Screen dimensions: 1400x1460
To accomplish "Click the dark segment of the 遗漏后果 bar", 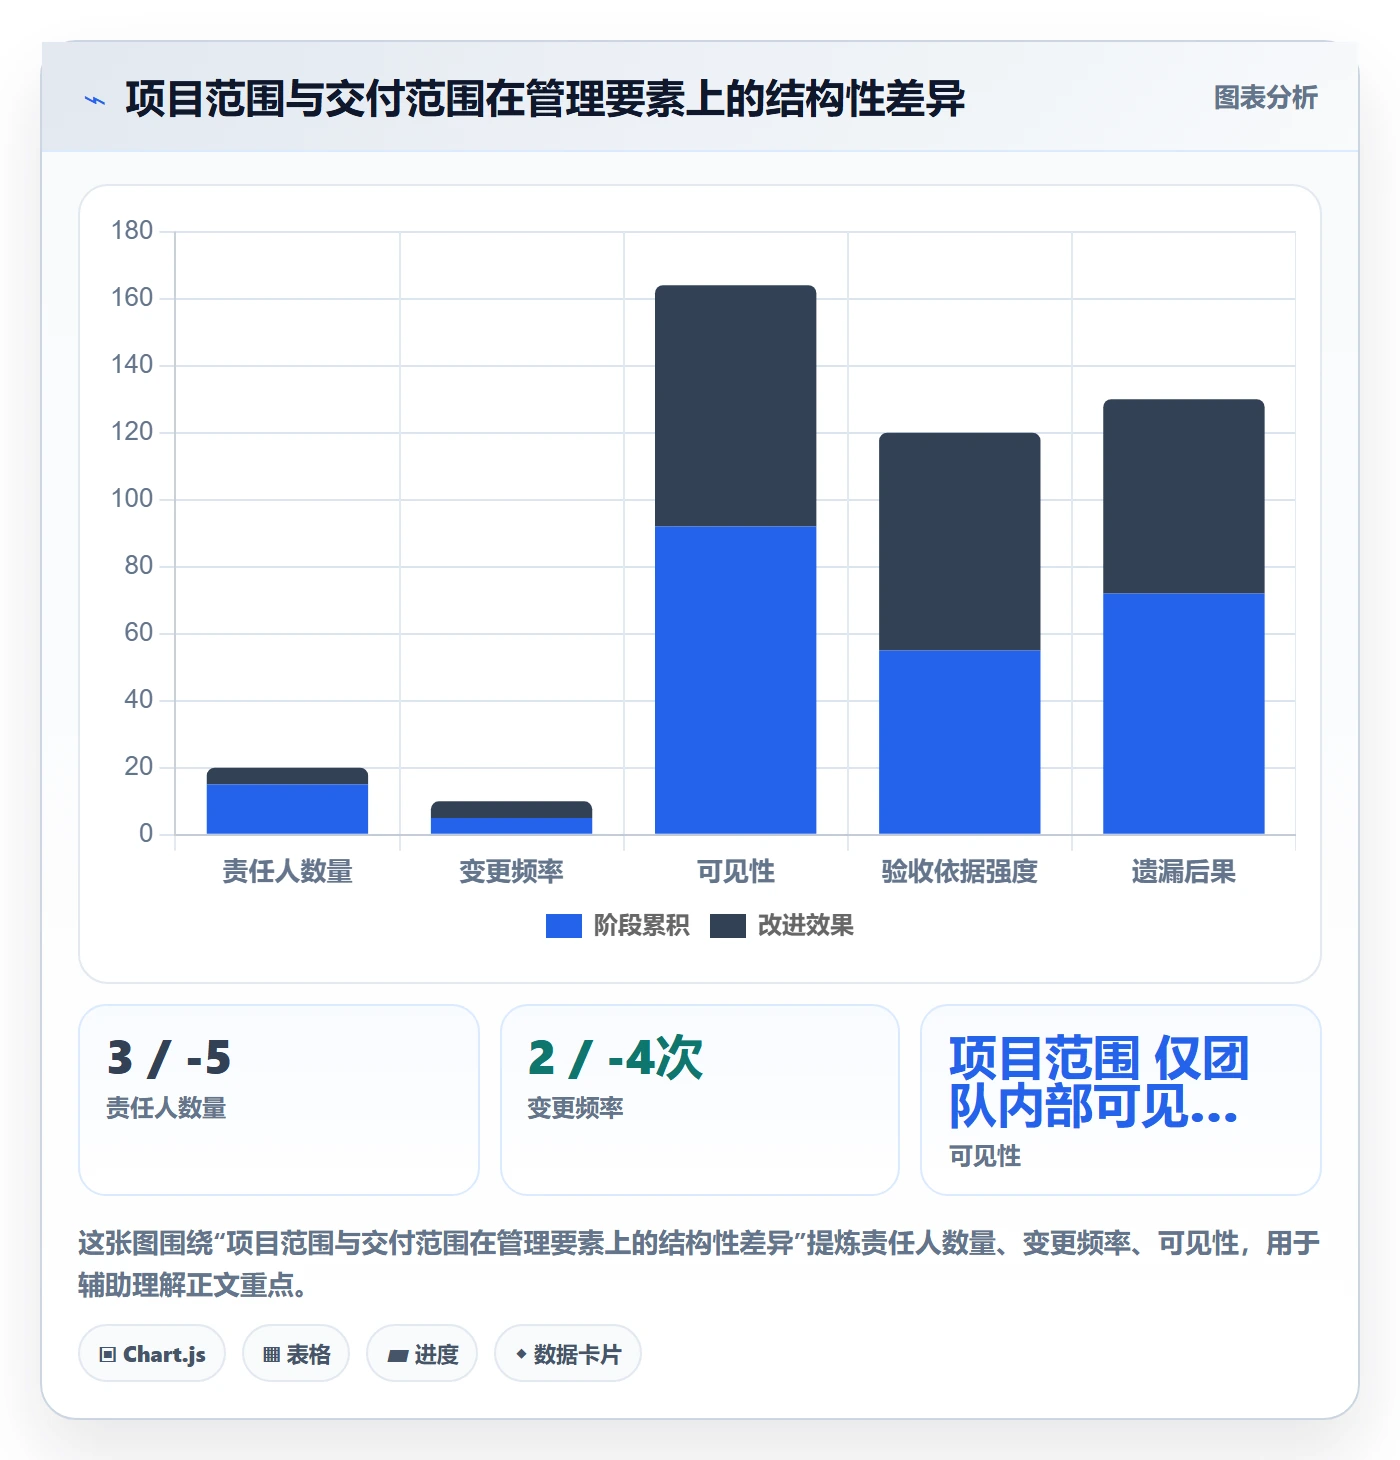I will point(1183,497).
